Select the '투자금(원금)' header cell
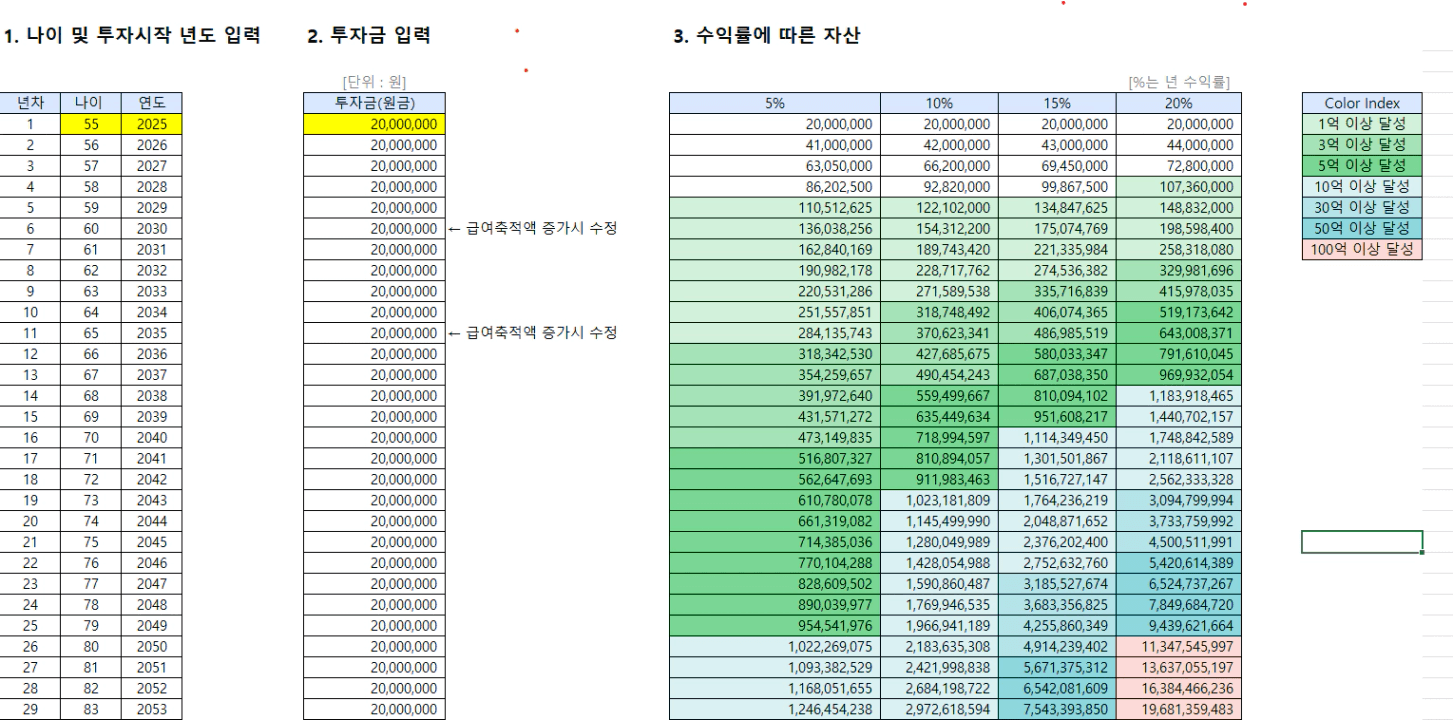Screen dimensions: 1453x720 374,104
